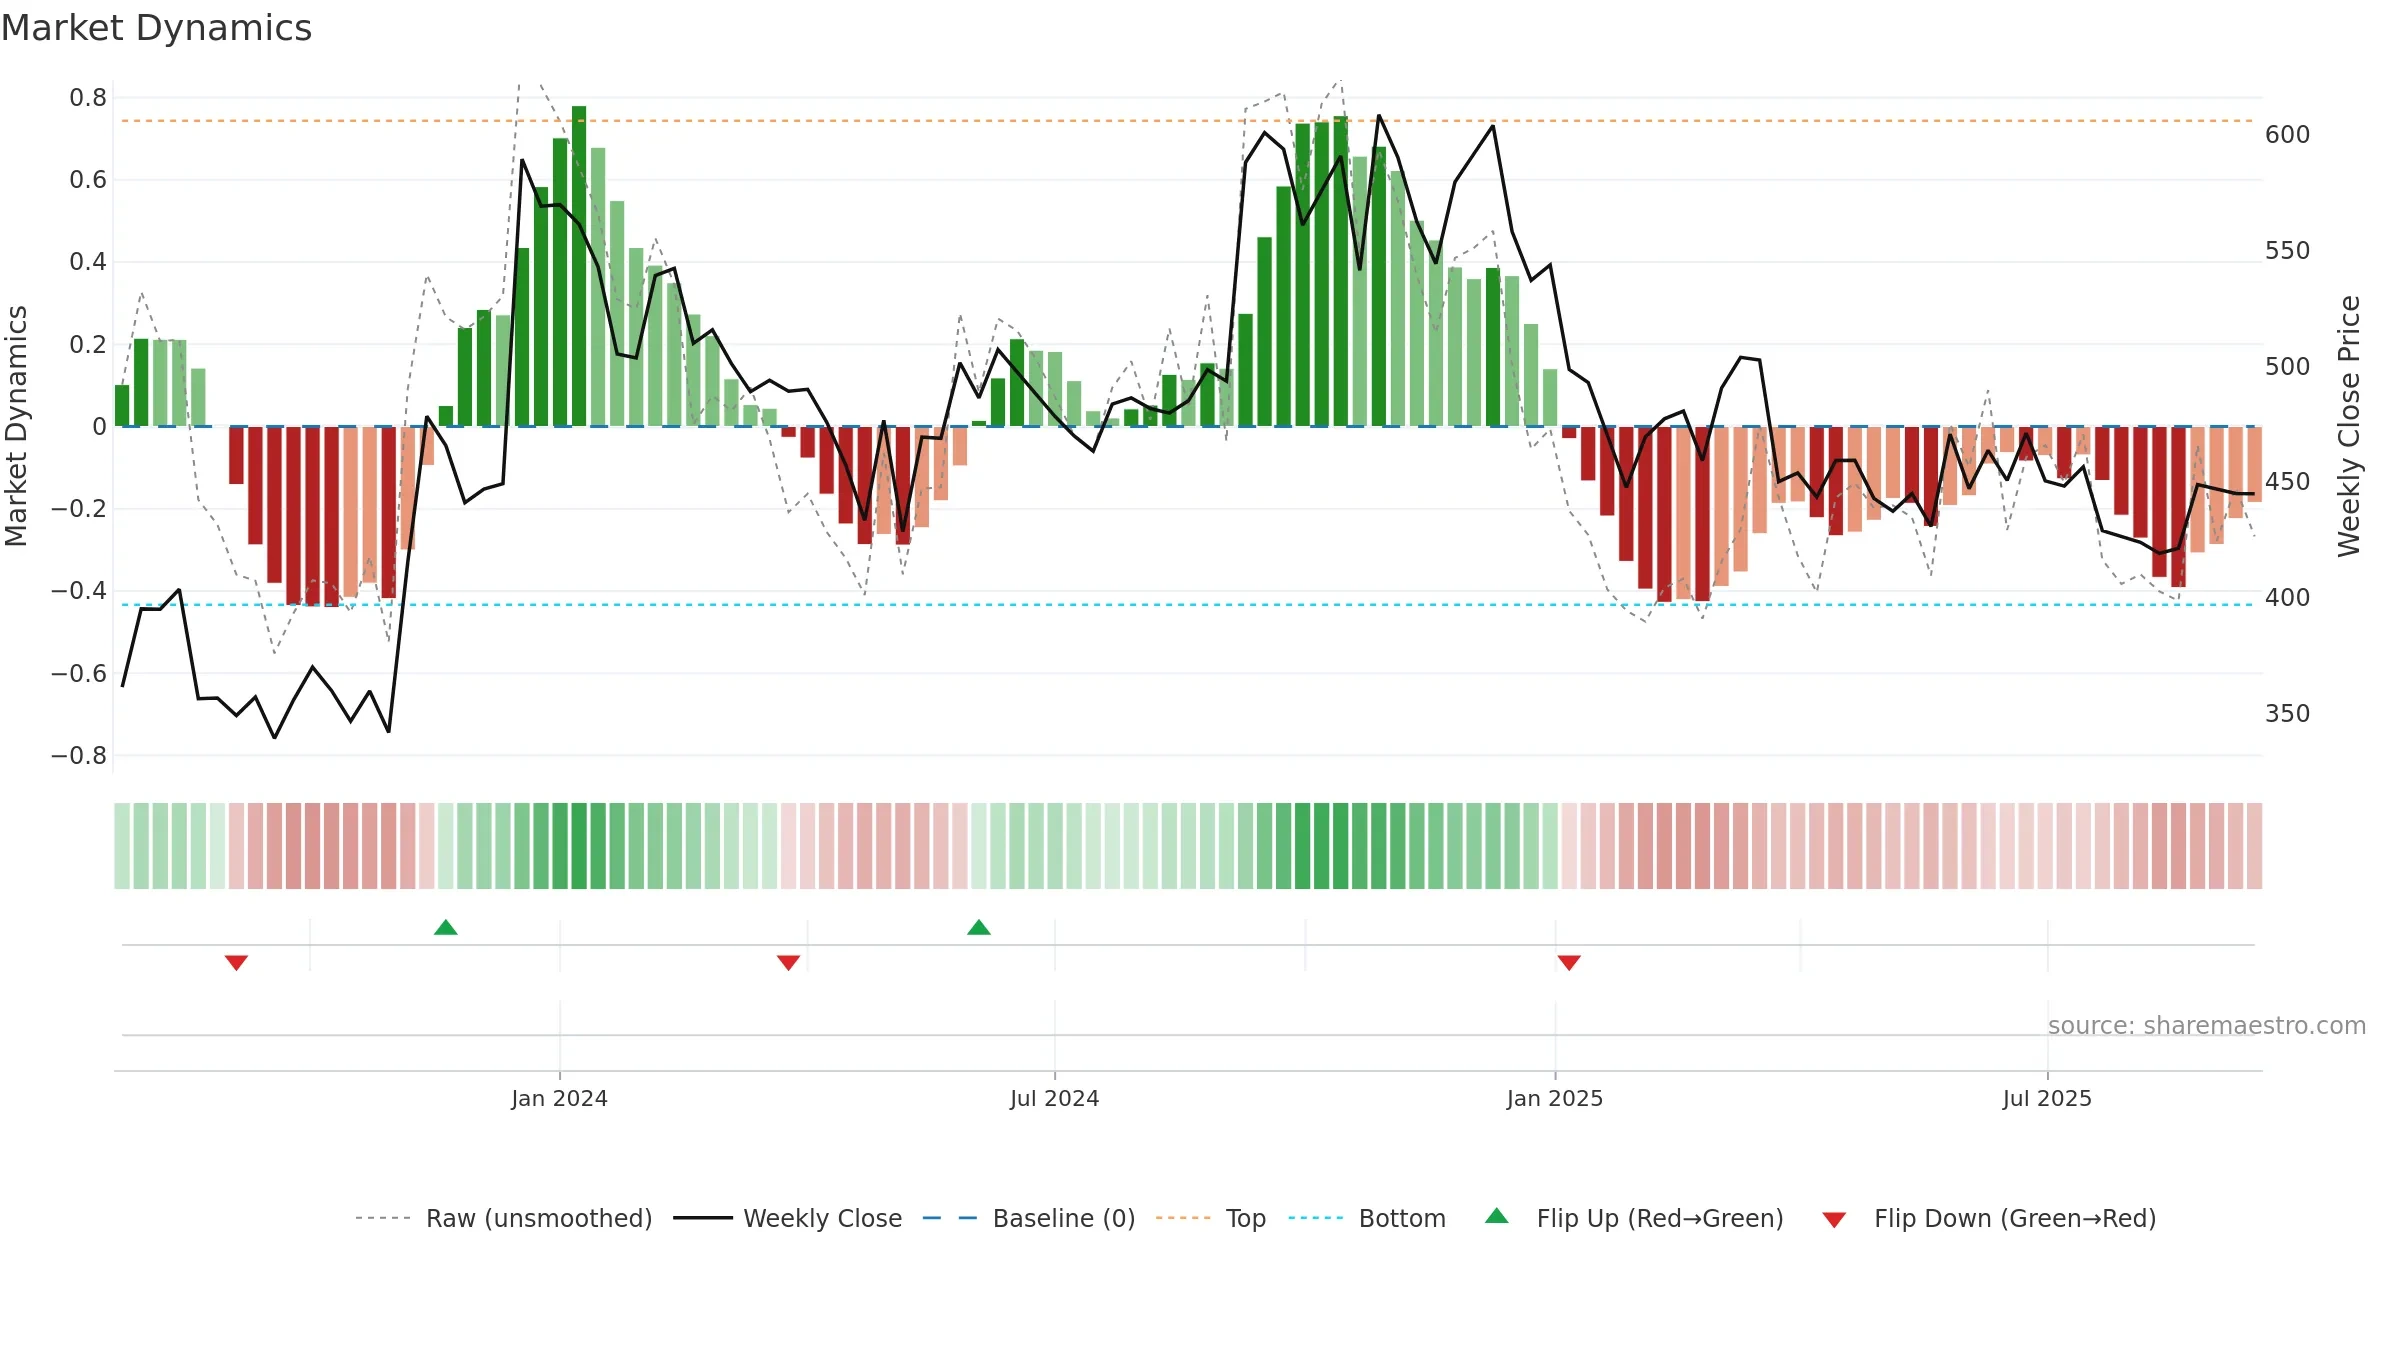The height and width of the screenshot is (1350, 2400).
Task: Click the source: sharemaestro.com text
Action: (x=2207, y=1025)
